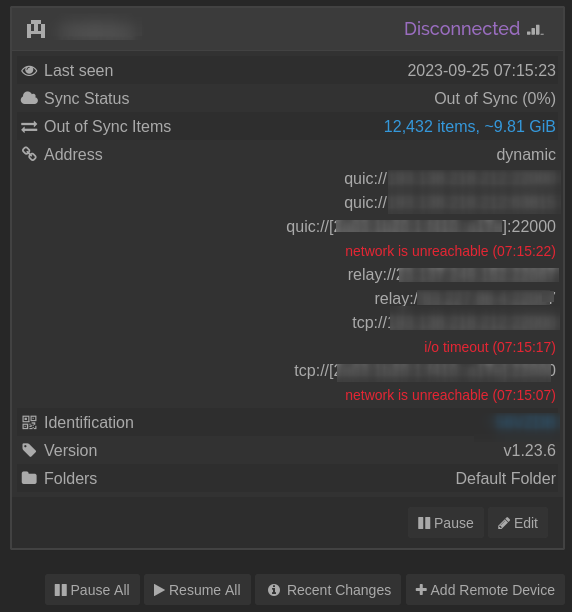Click the blurred device name in header
This screenshot has height=612, width=572.
pos(97,29)
